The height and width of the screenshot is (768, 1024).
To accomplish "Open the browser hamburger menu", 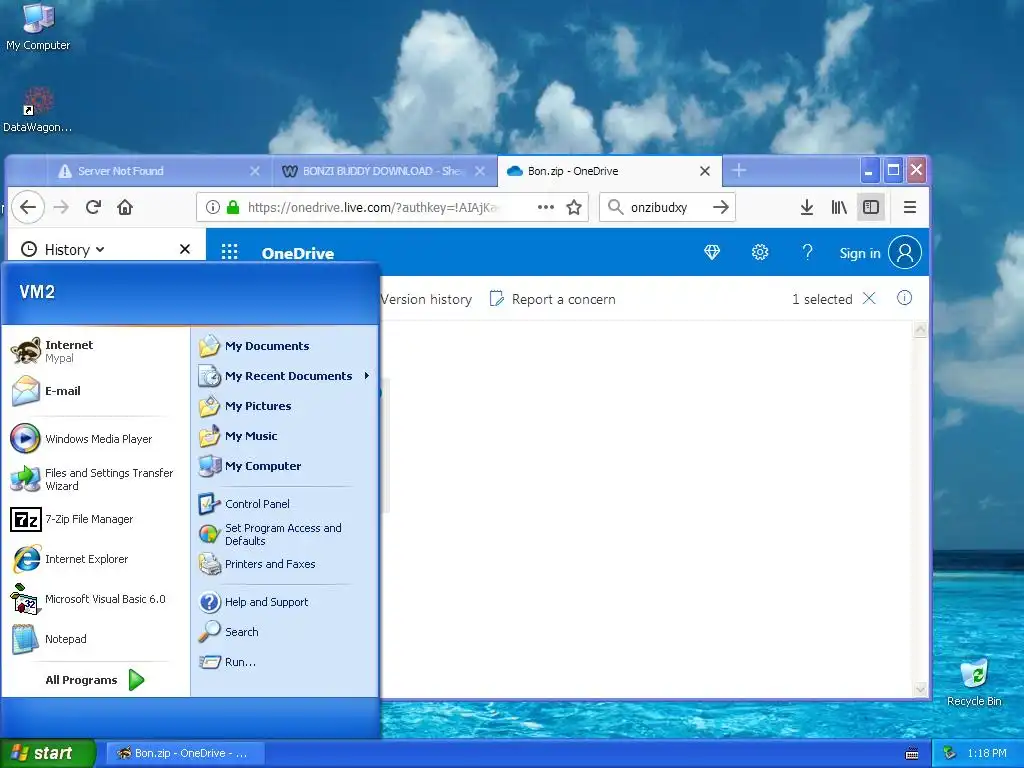I will pyautogui.click(x=909, y=207).
